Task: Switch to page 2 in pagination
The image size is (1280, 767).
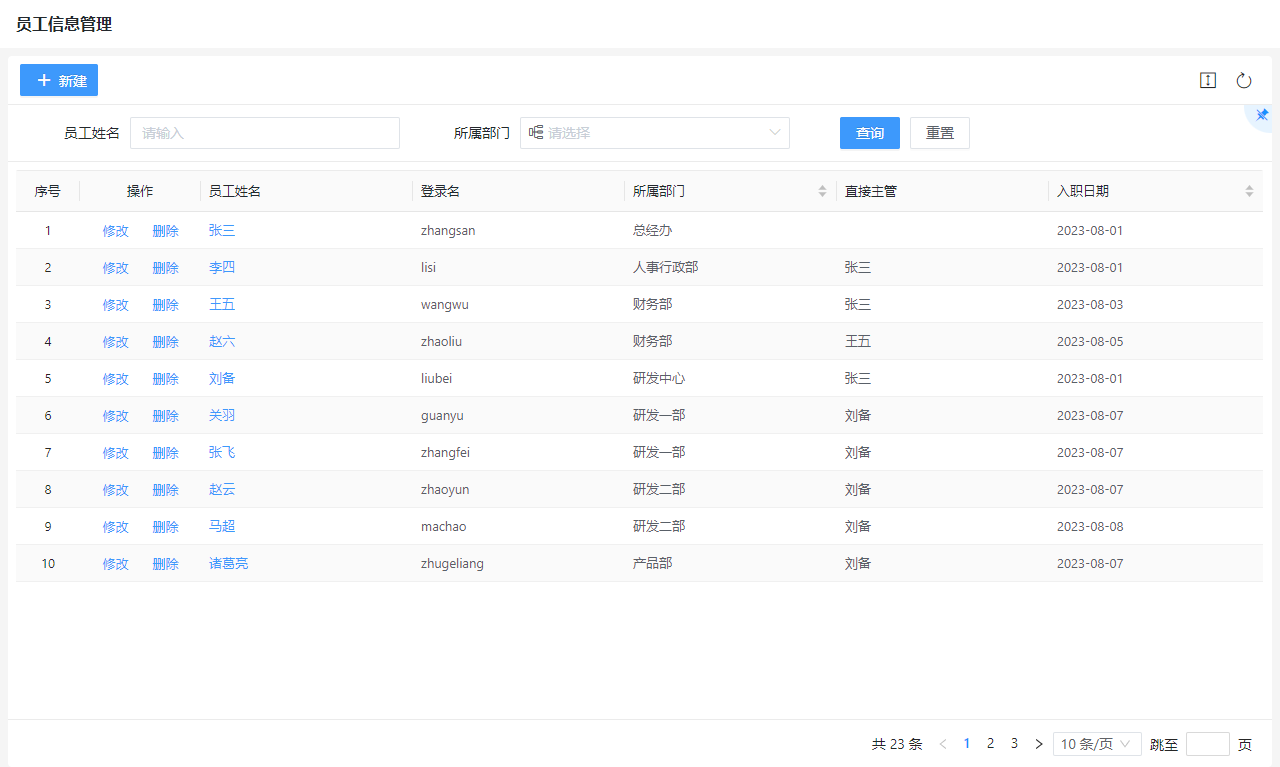Action: pyautogui.click(x=990, y=744)
